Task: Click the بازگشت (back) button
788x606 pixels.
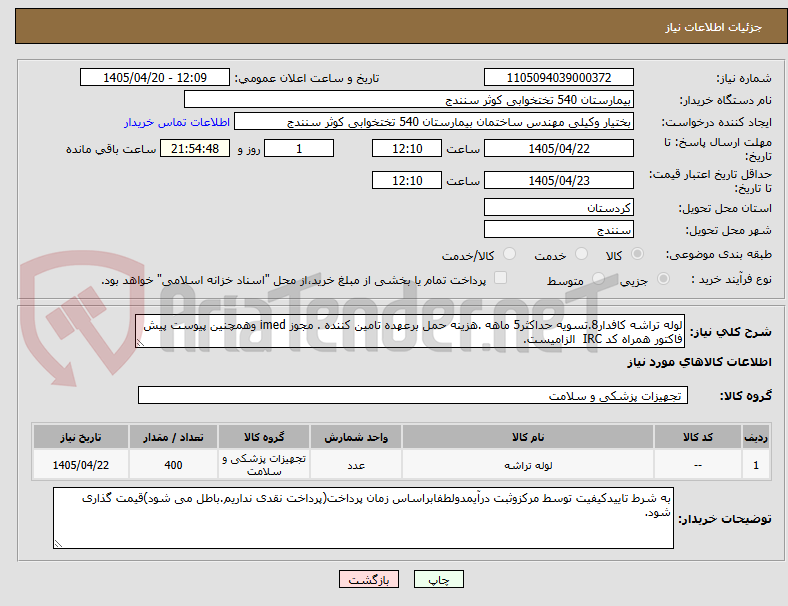Action: [368, 579]
